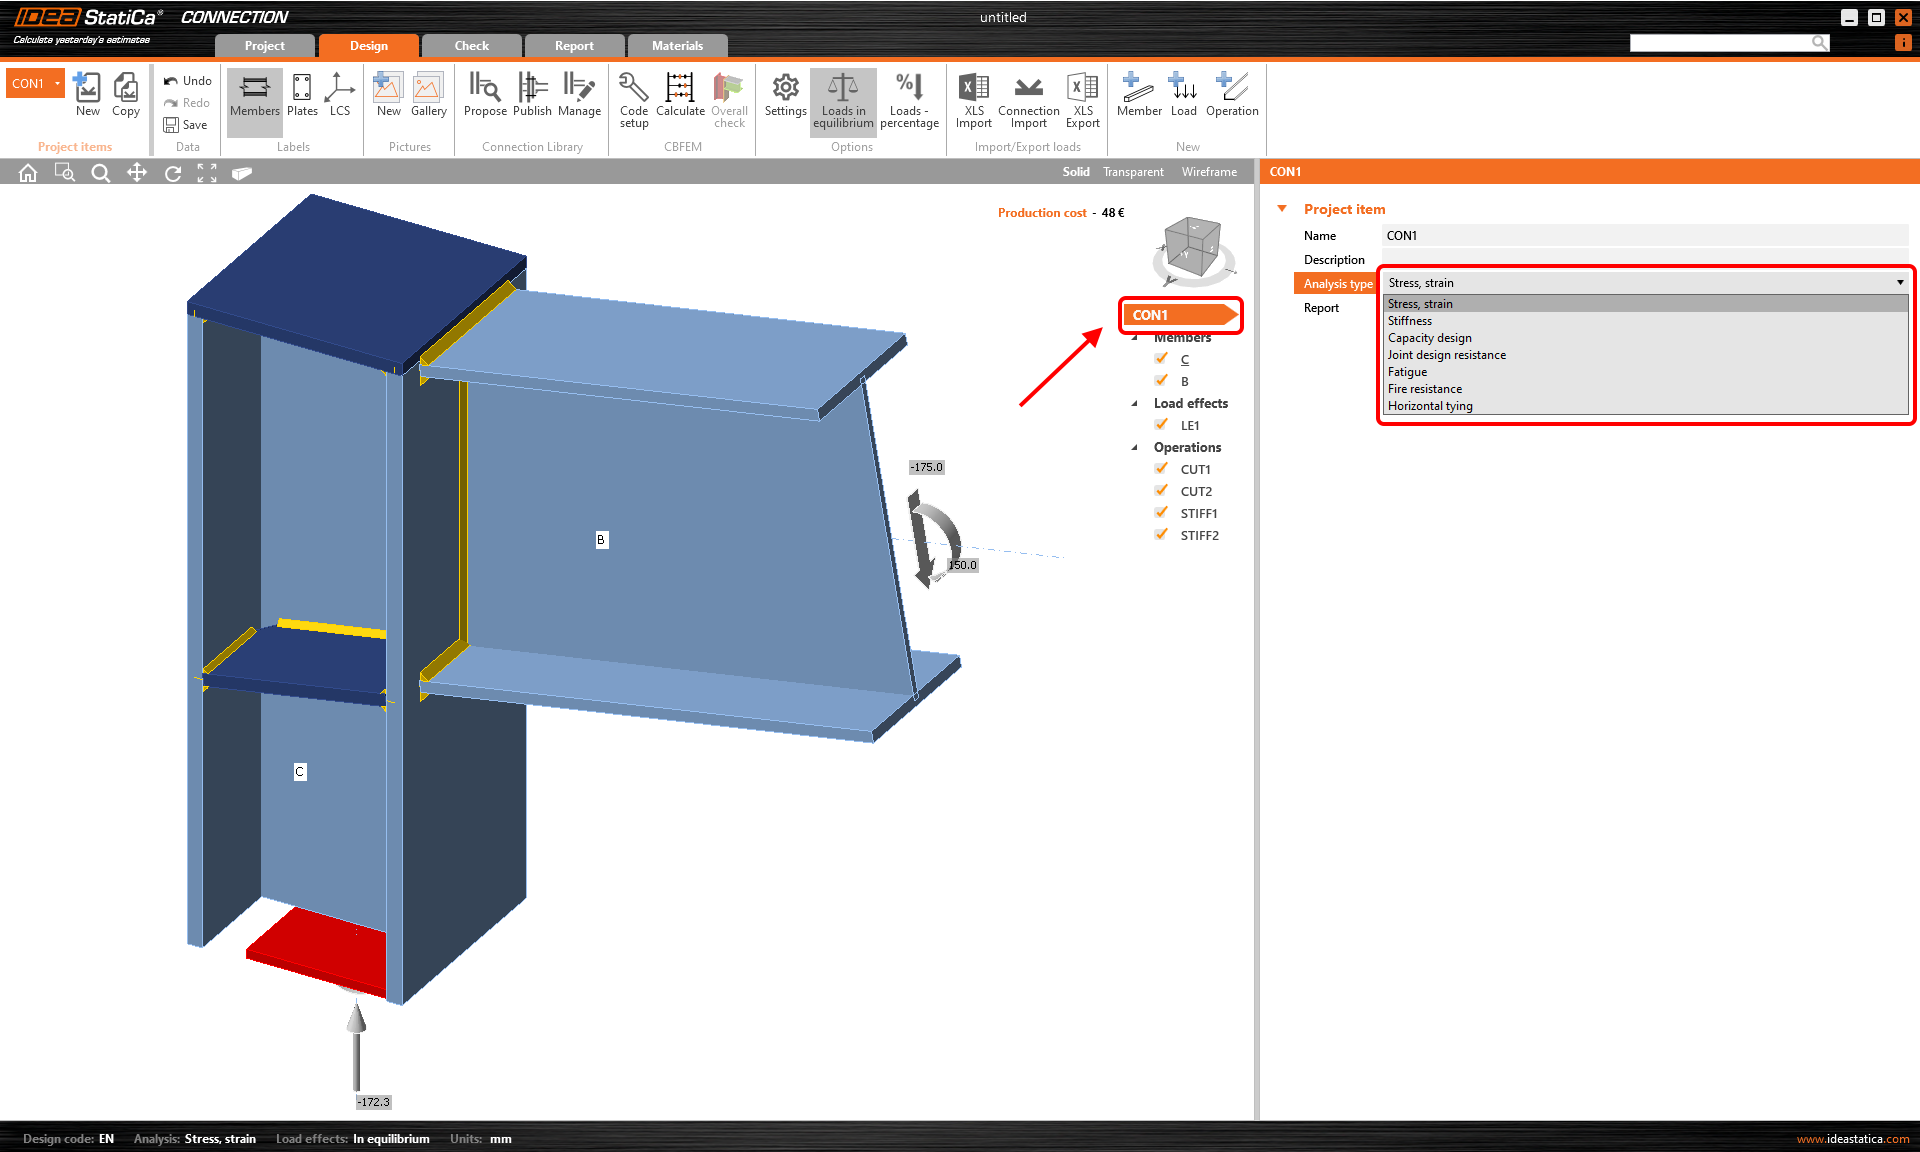Disable the Loads in equilibrium option

pyautogui.click(x=842, y=98)
